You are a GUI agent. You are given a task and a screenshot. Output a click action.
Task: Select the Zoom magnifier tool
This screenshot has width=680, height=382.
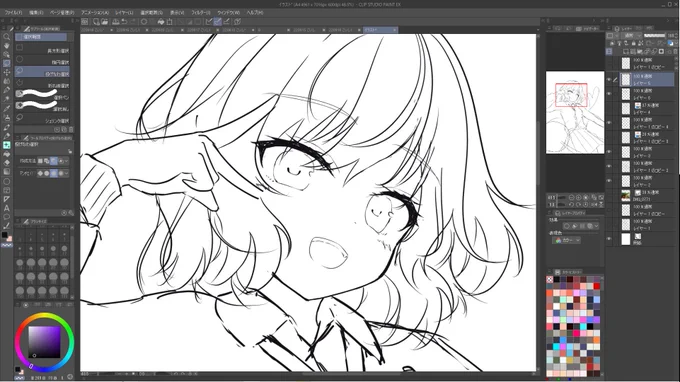[7, 37]
